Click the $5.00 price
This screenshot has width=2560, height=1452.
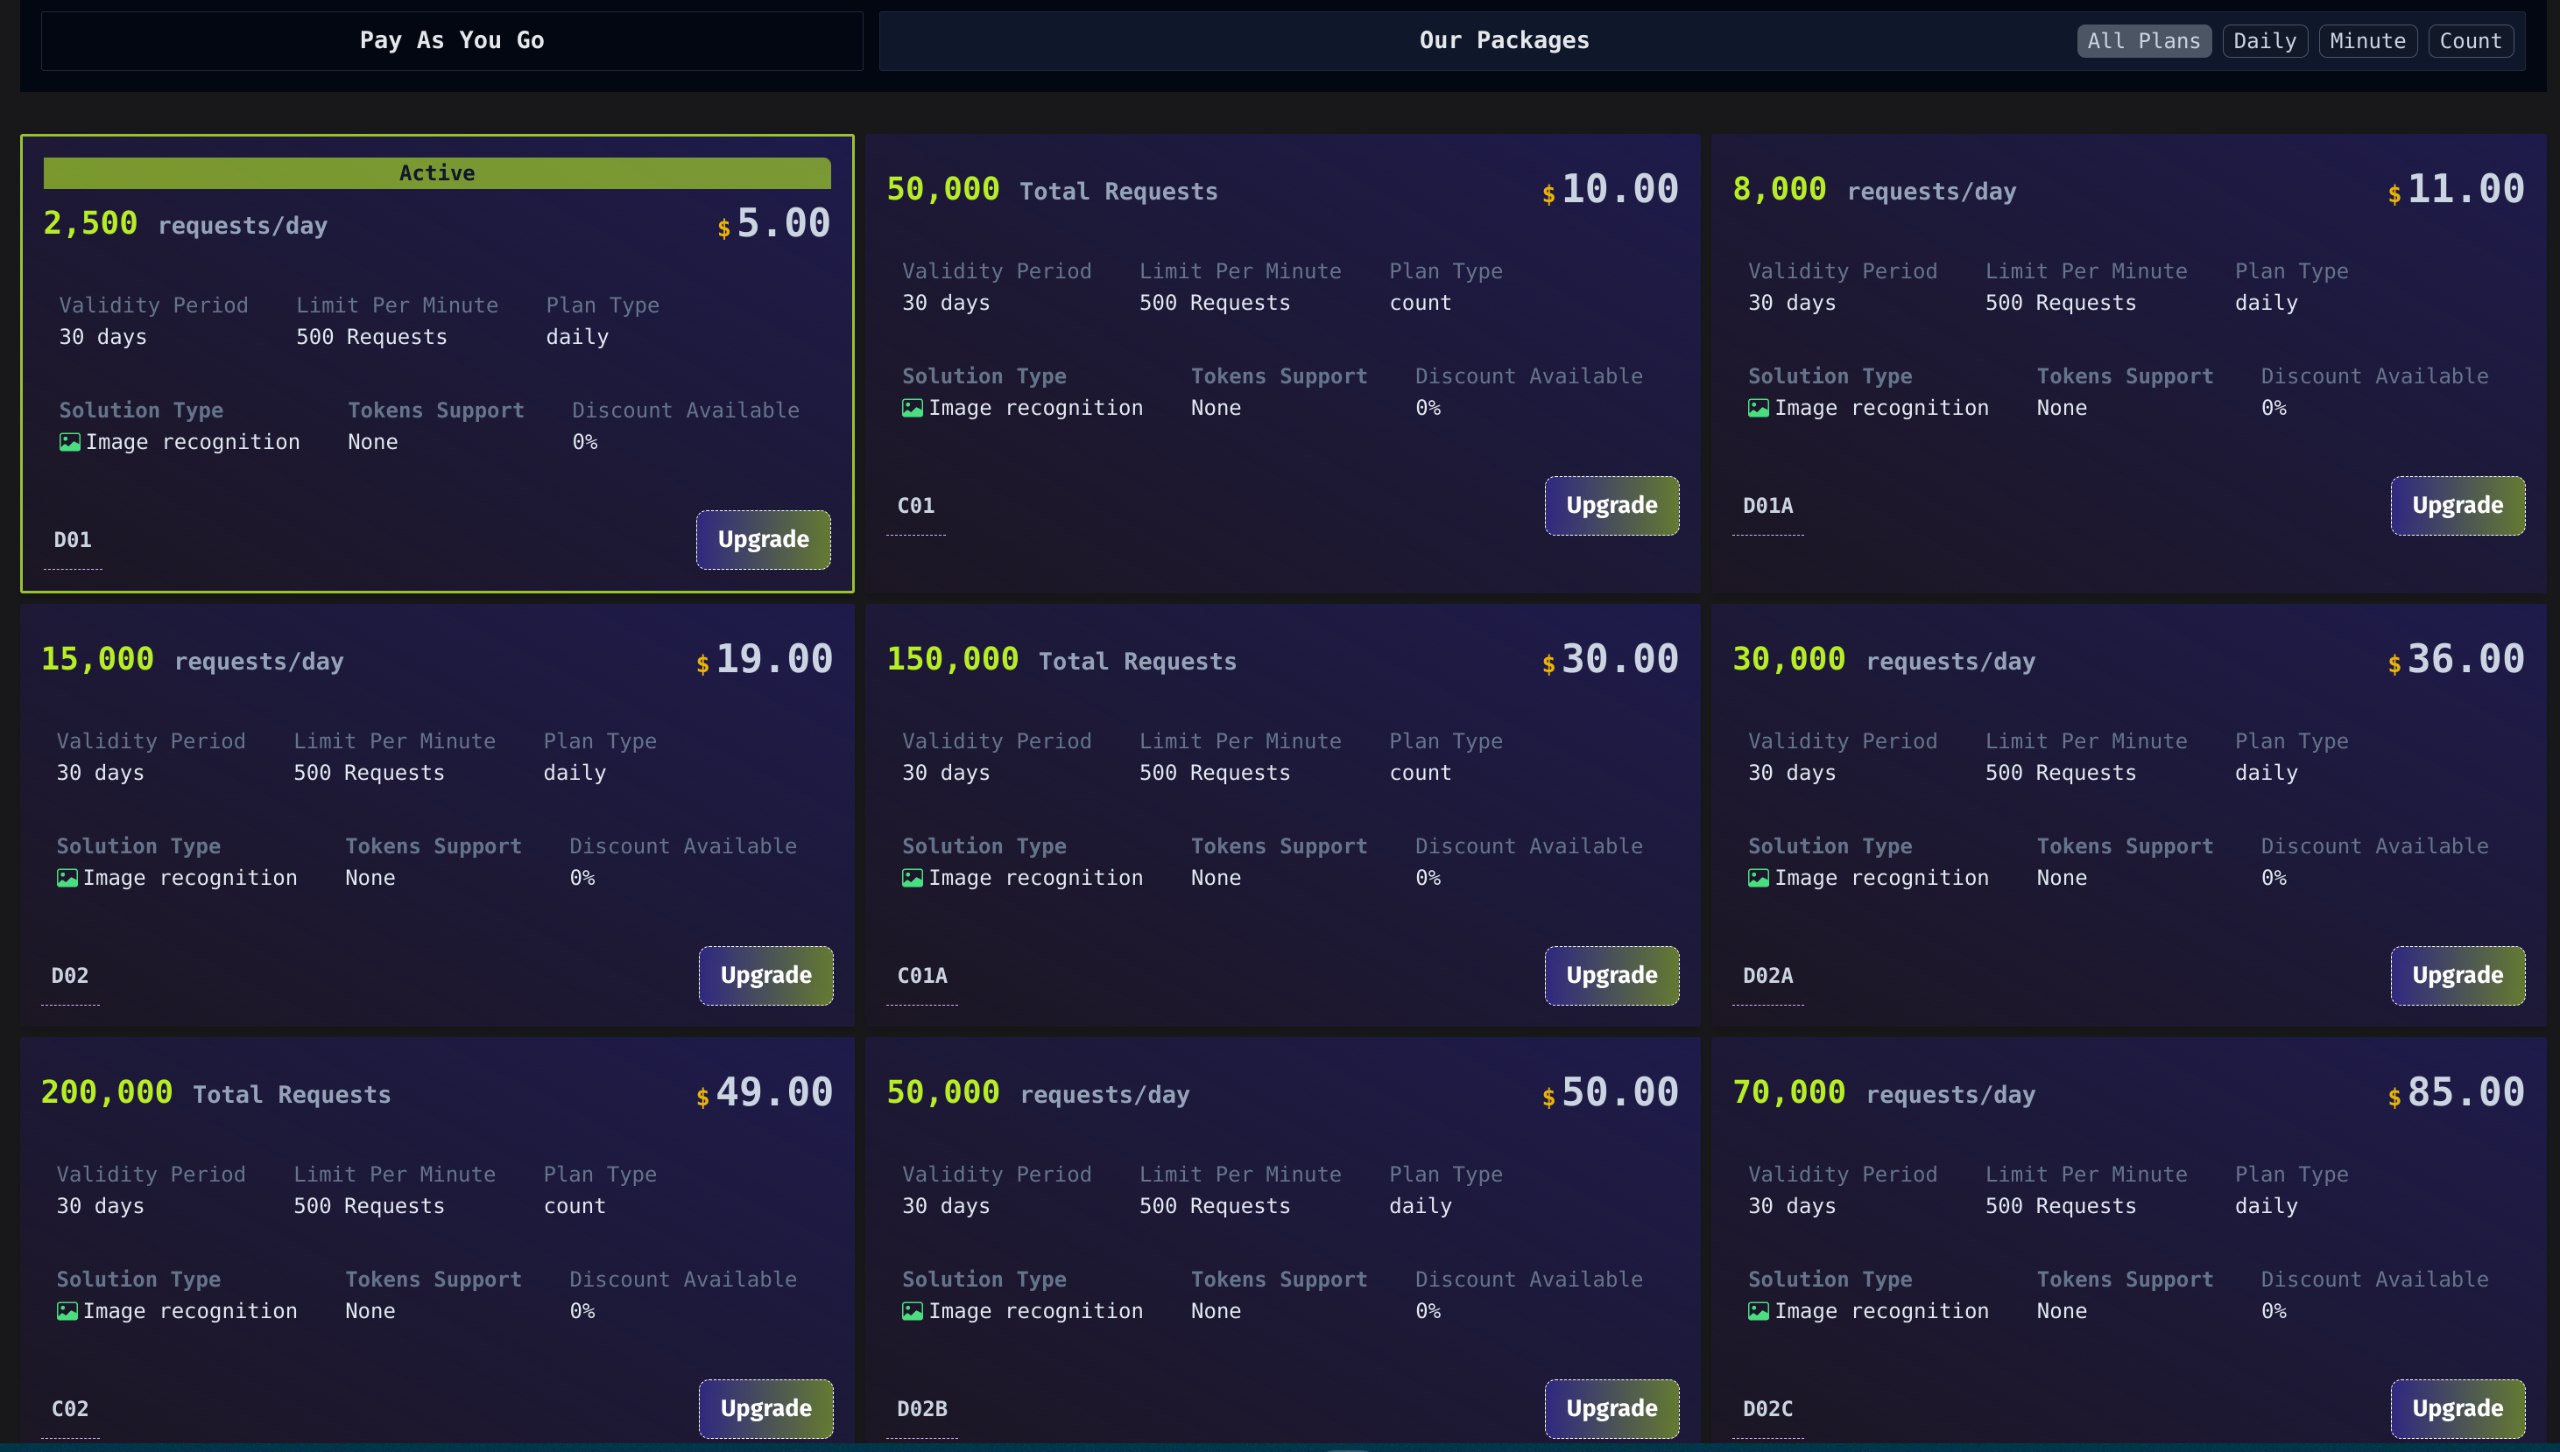coord(774,223)
